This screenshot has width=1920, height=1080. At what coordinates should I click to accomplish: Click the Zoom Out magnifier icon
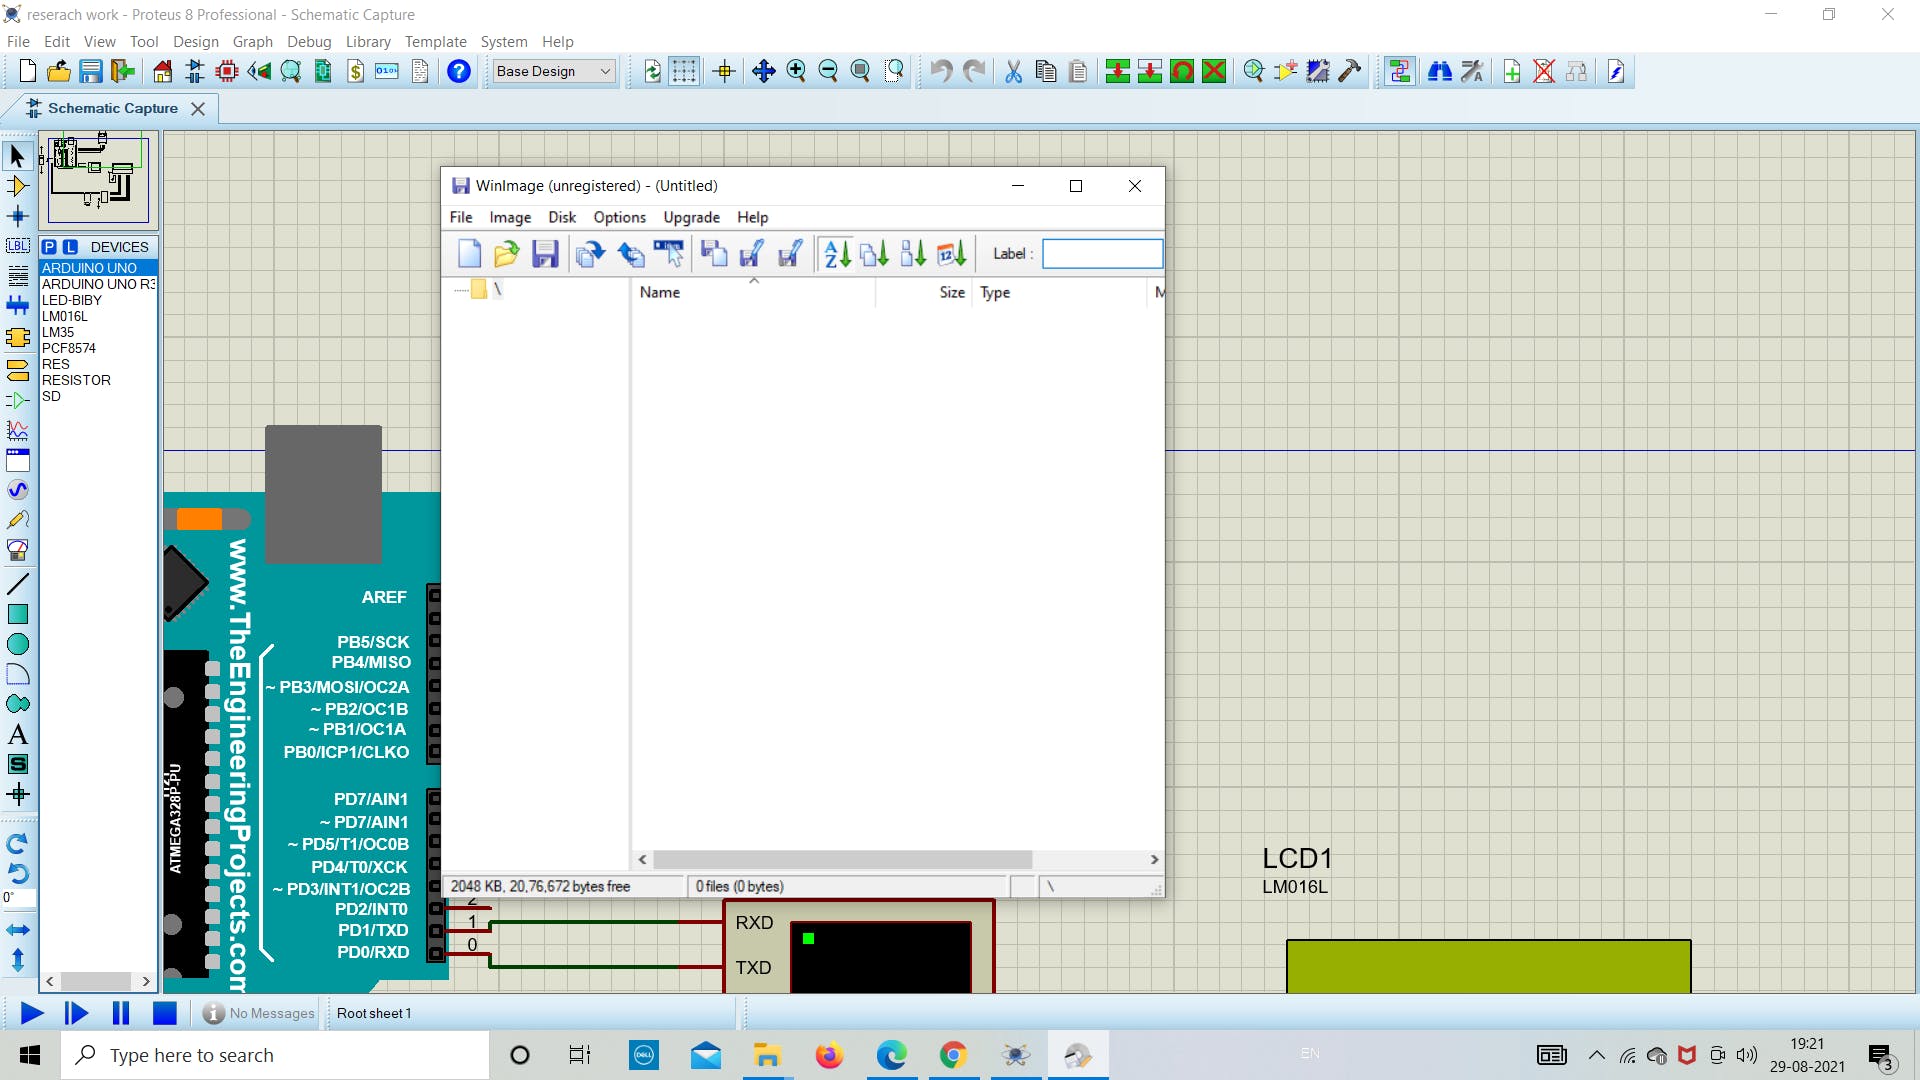point(828,71)
